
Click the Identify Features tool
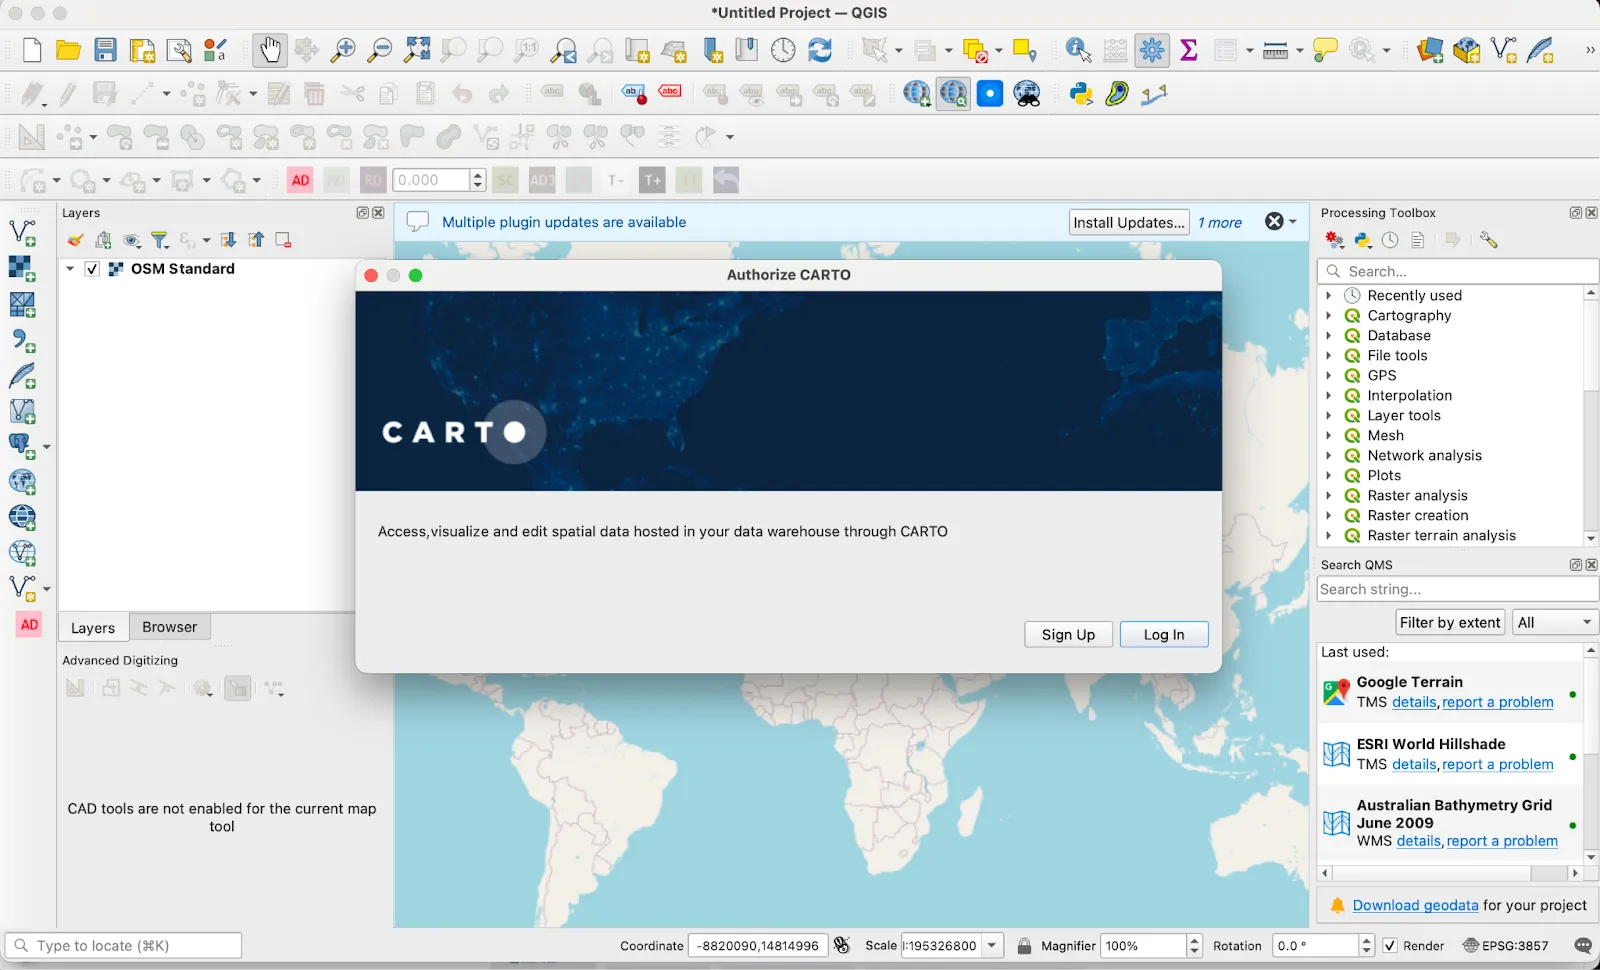(1078, 50)
